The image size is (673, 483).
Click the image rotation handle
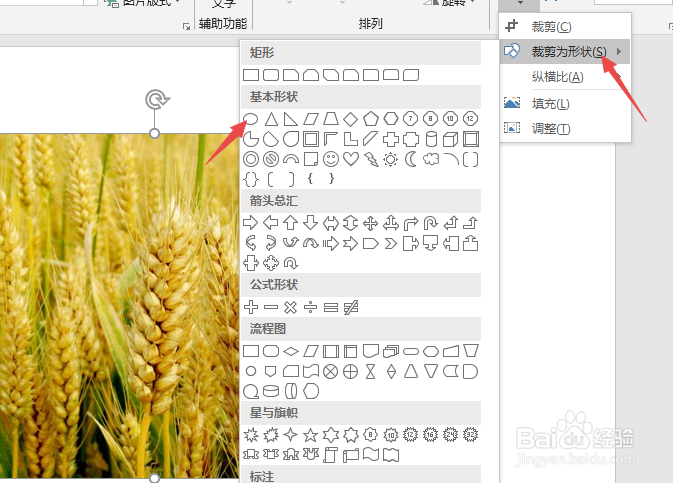click(157, 100)
